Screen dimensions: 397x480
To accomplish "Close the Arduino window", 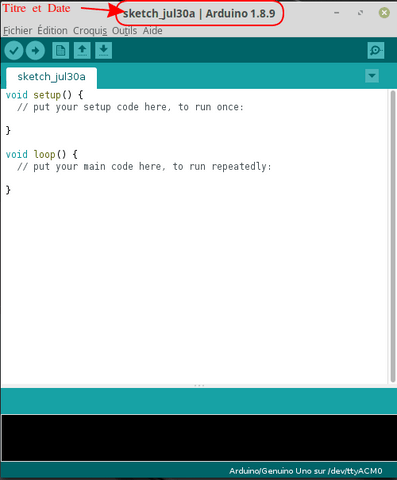I will pos(384,13).
